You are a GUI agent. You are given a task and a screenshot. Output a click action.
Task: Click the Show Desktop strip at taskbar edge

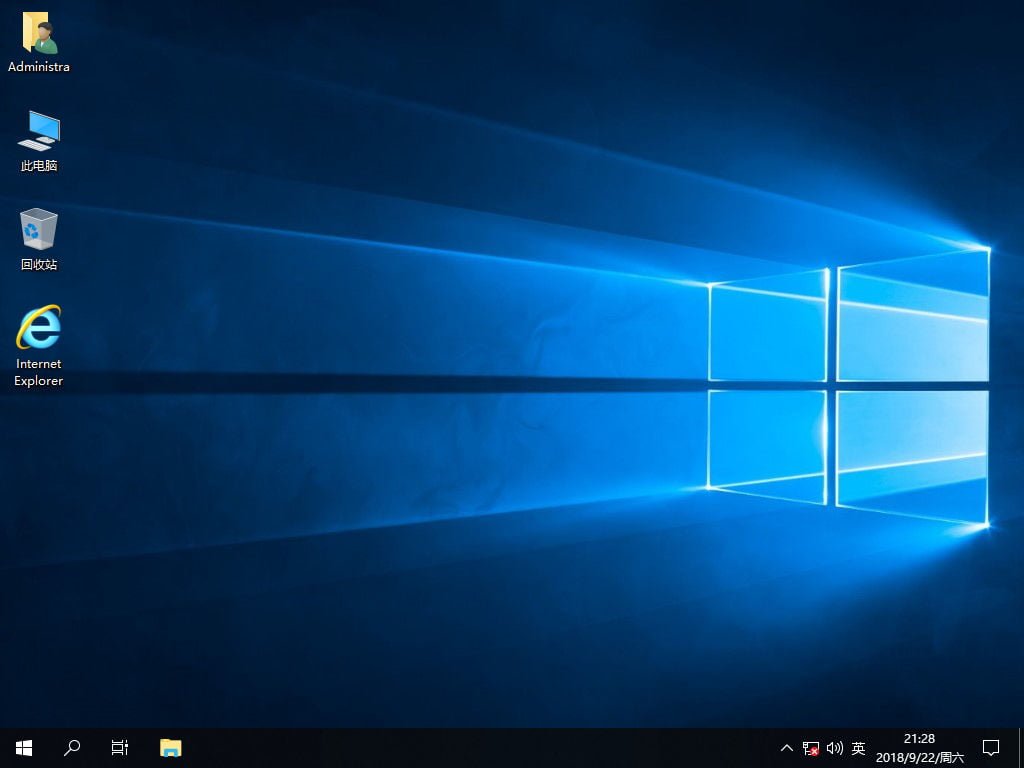point(1021,747)
